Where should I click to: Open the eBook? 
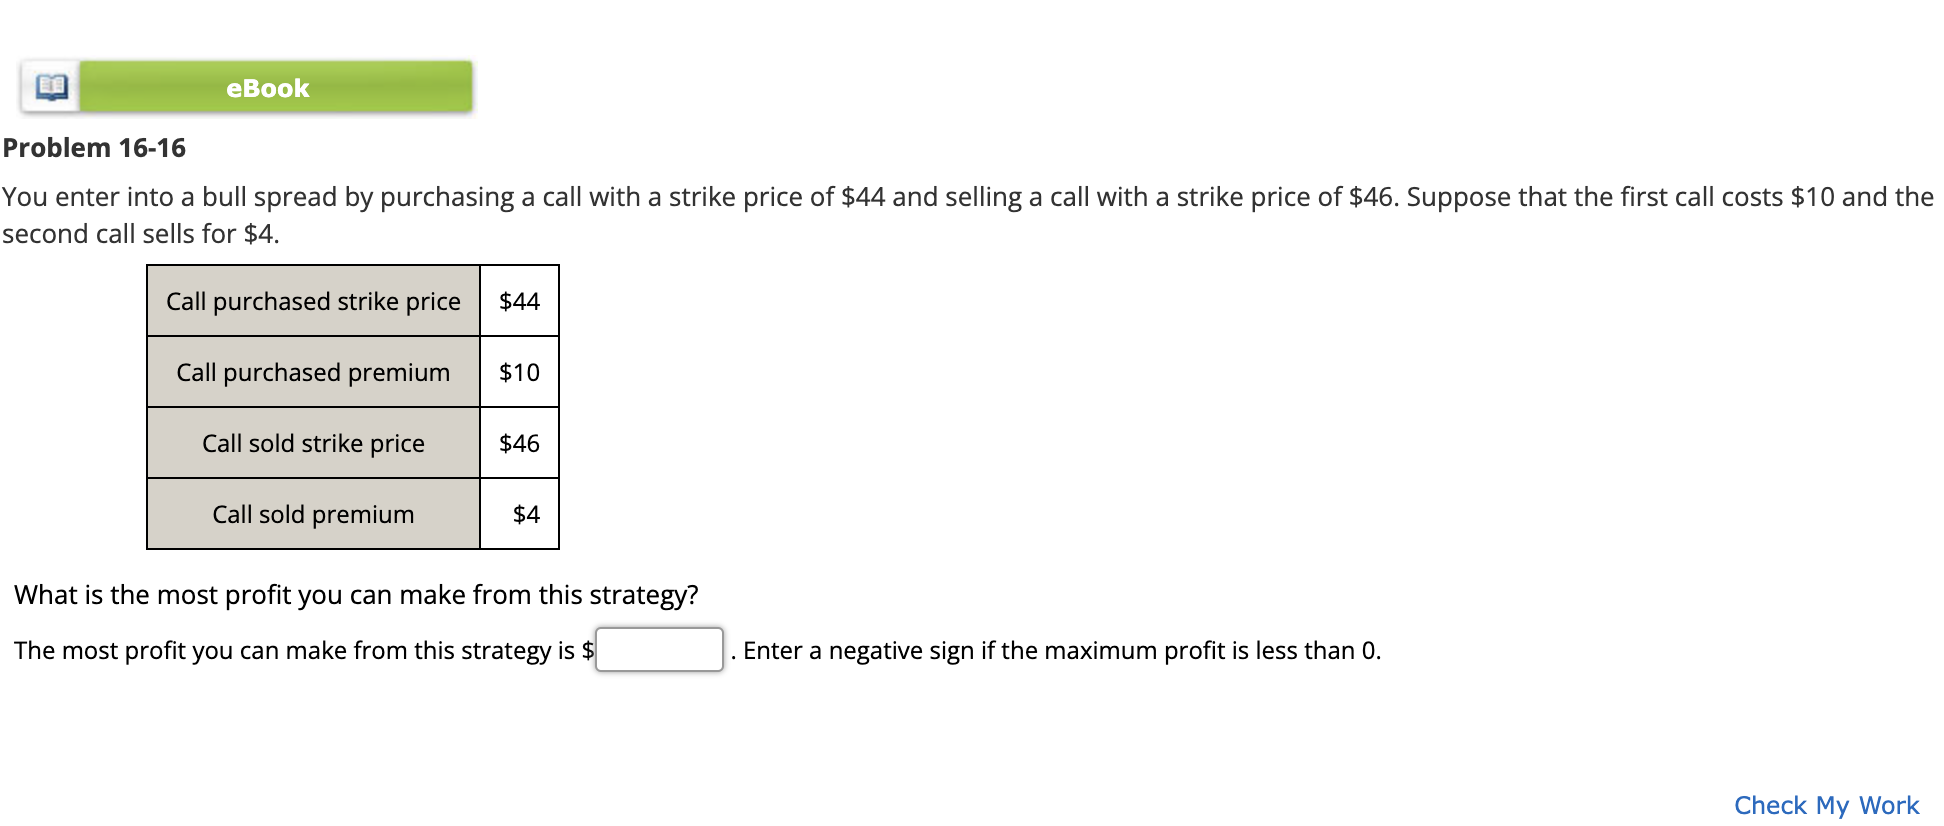point(265,87)
